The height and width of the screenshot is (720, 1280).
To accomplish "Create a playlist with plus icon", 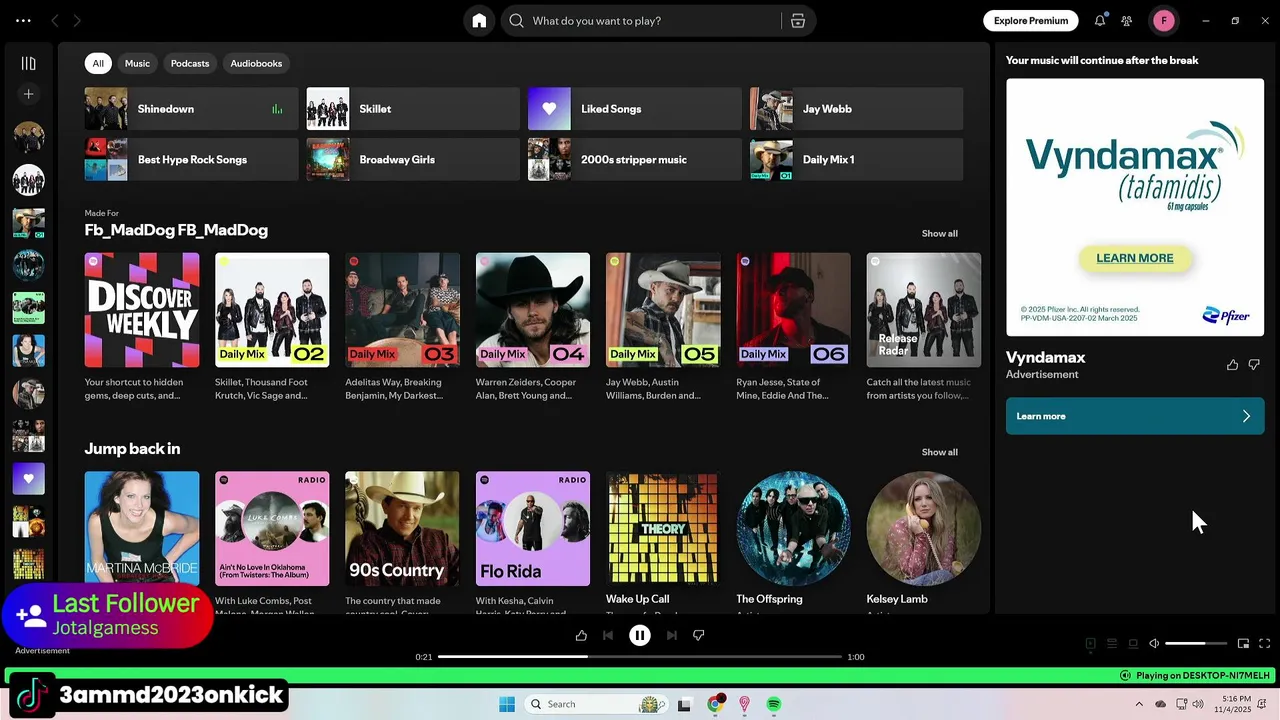I will click(x=28, y=94).
